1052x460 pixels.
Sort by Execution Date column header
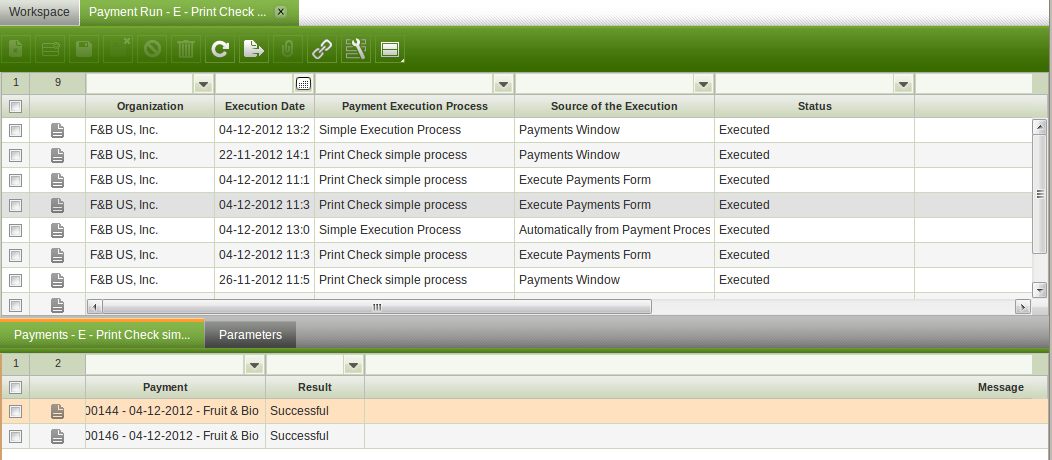(264, 106)
